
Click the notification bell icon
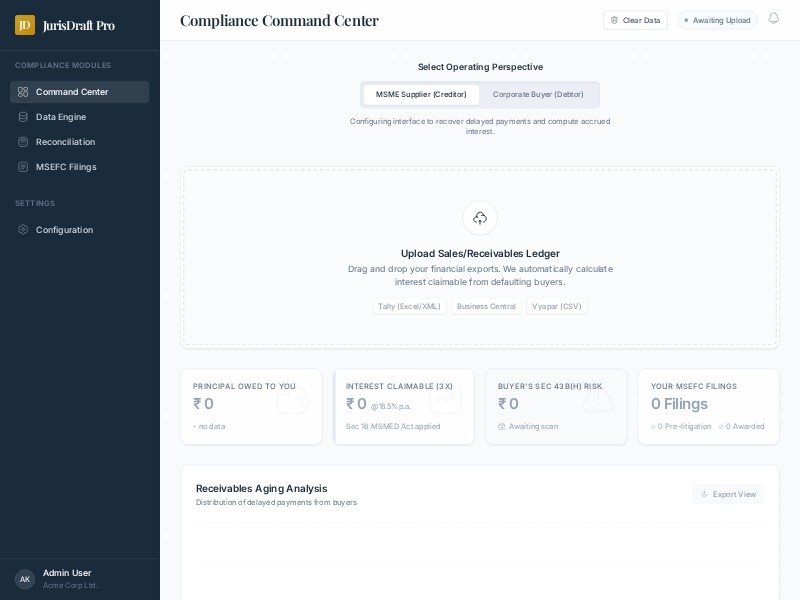[x=773, y=19]
